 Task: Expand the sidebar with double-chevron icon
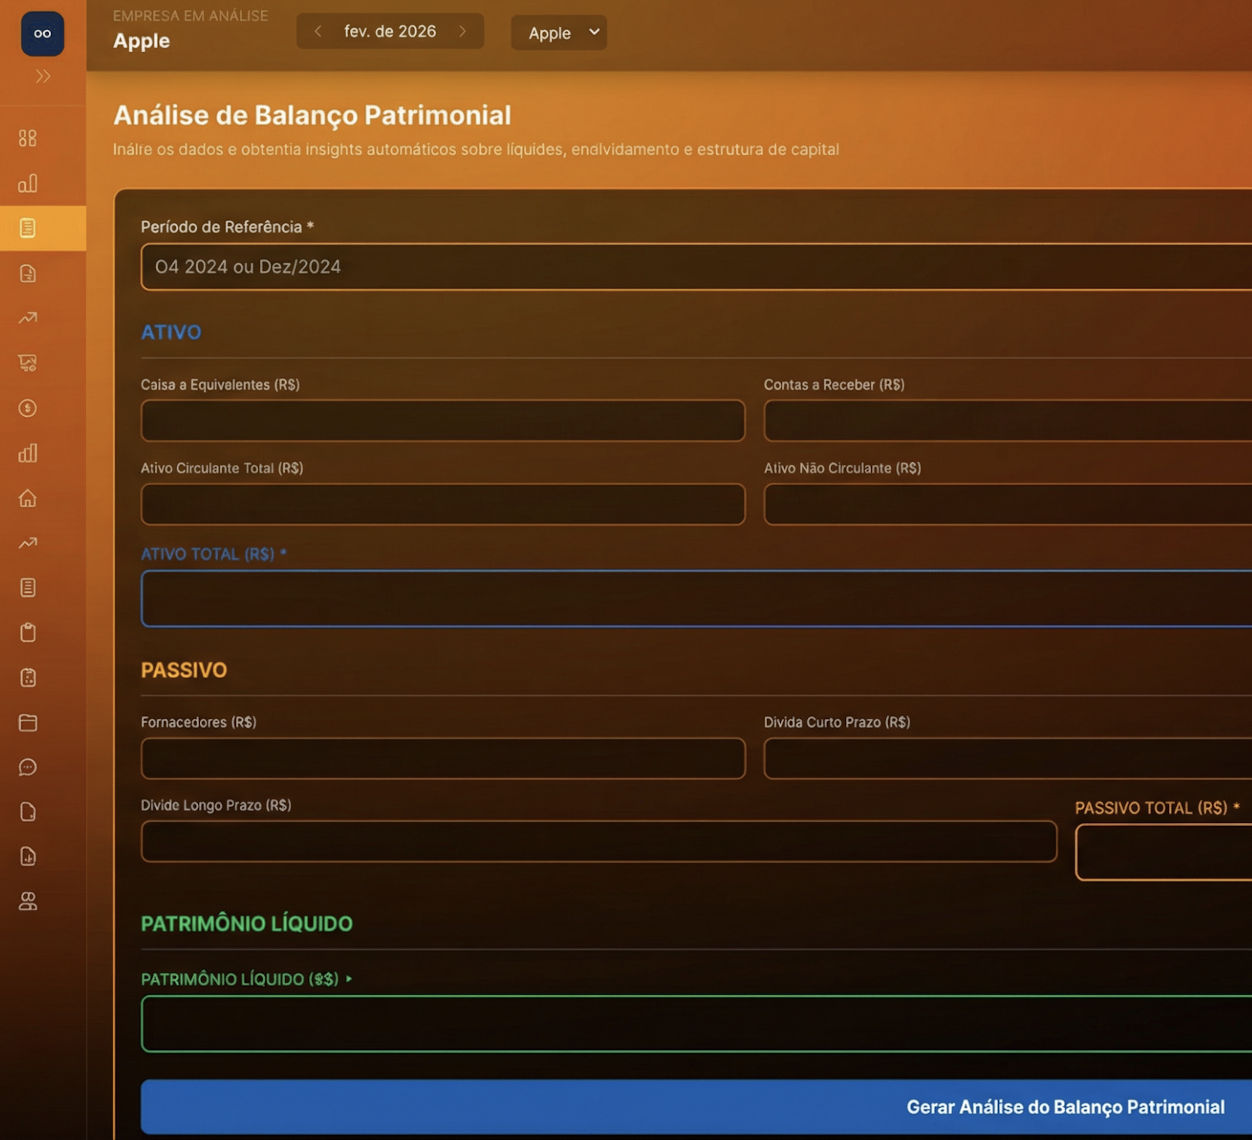[43, 76]
